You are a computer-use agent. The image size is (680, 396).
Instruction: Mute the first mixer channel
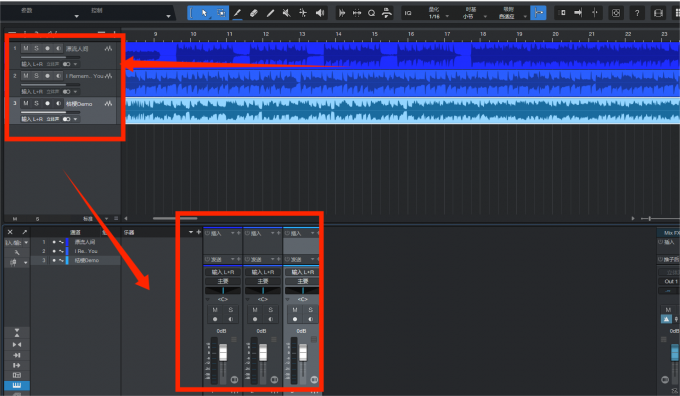[x=215, y=310]
